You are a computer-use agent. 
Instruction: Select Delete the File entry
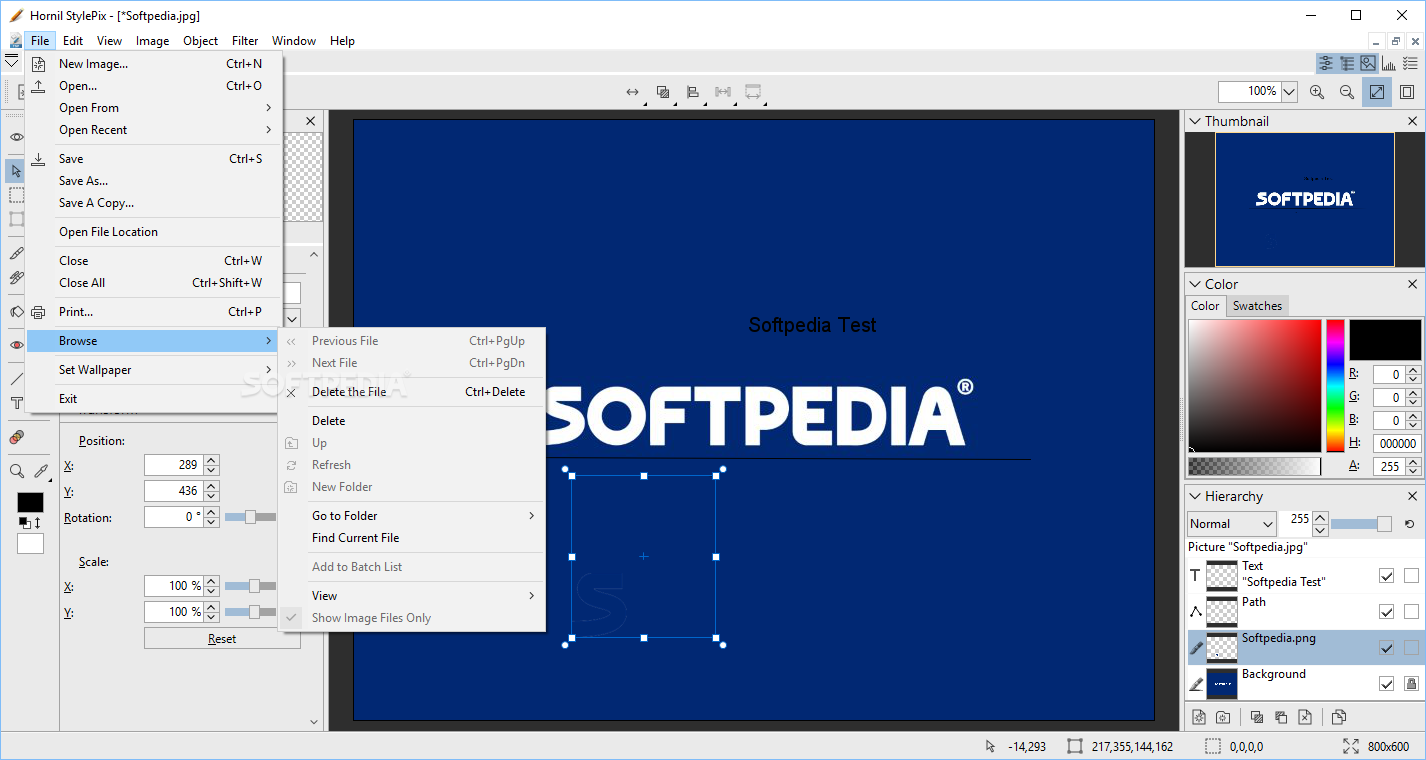[412, 392]
